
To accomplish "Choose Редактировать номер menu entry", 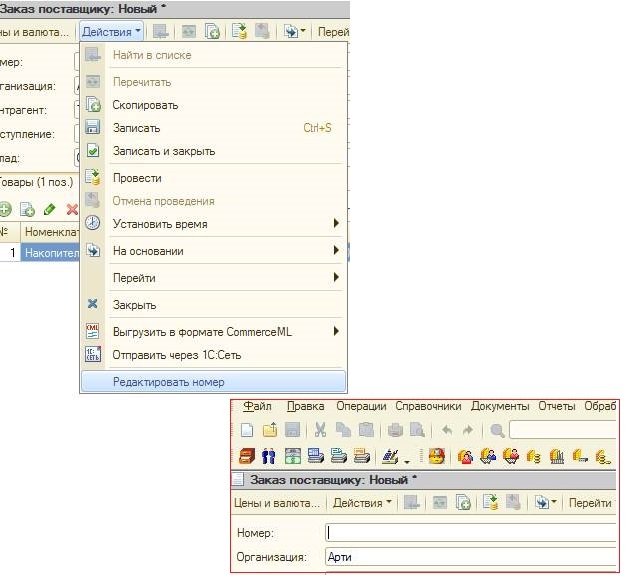I will click(x=213, y=382).
